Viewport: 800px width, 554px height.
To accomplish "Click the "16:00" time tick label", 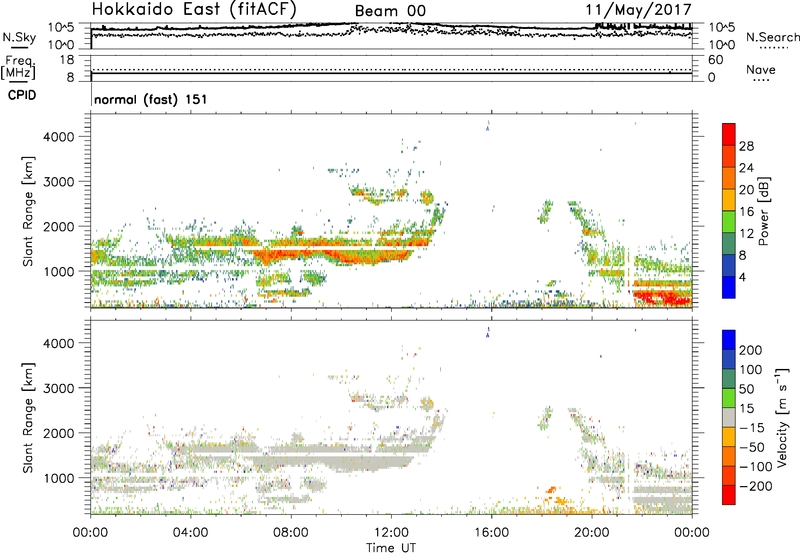I will click(x=491, y=533).
